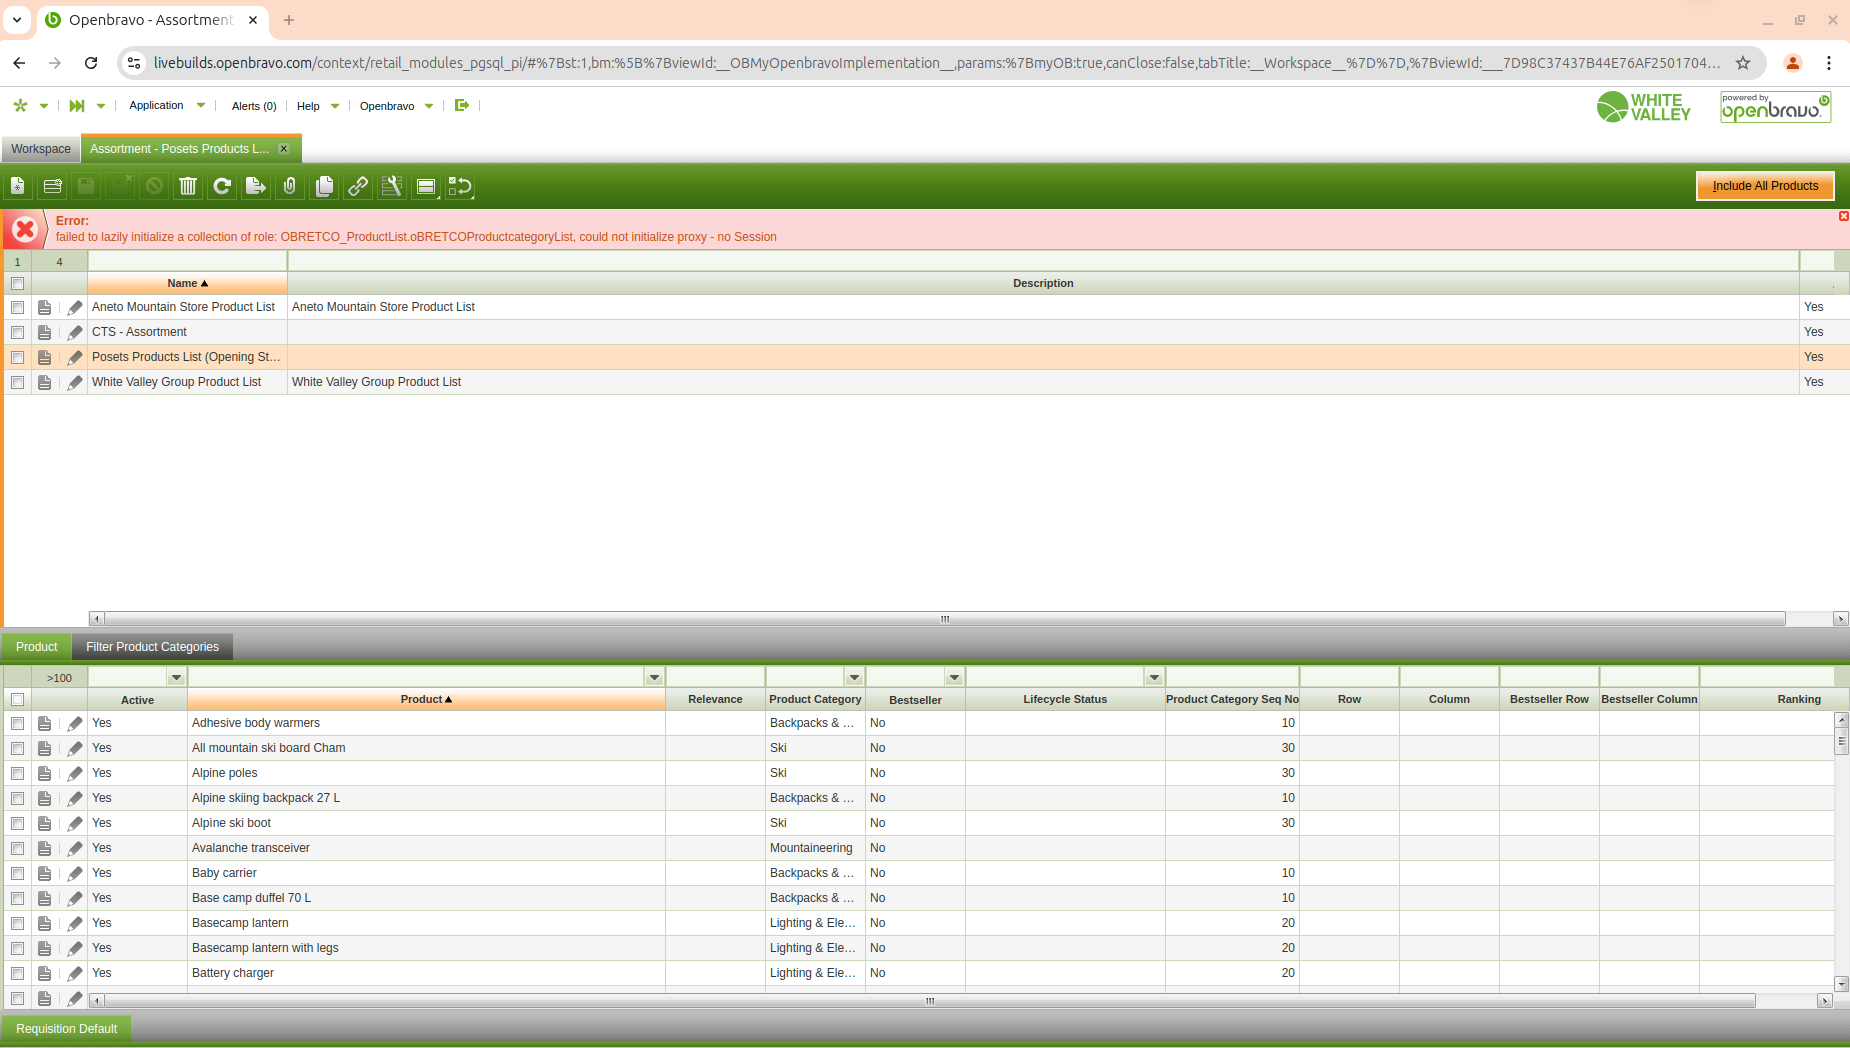Image resolution: width=1850 pixels, height=1048 pixels.
Task: Dismiss the red error message banner
Action: coord(1843,217)
